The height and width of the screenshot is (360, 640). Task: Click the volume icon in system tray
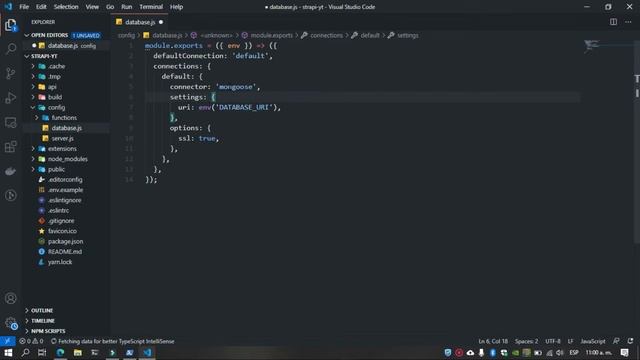pyautogui.click(x=560, y=353)
